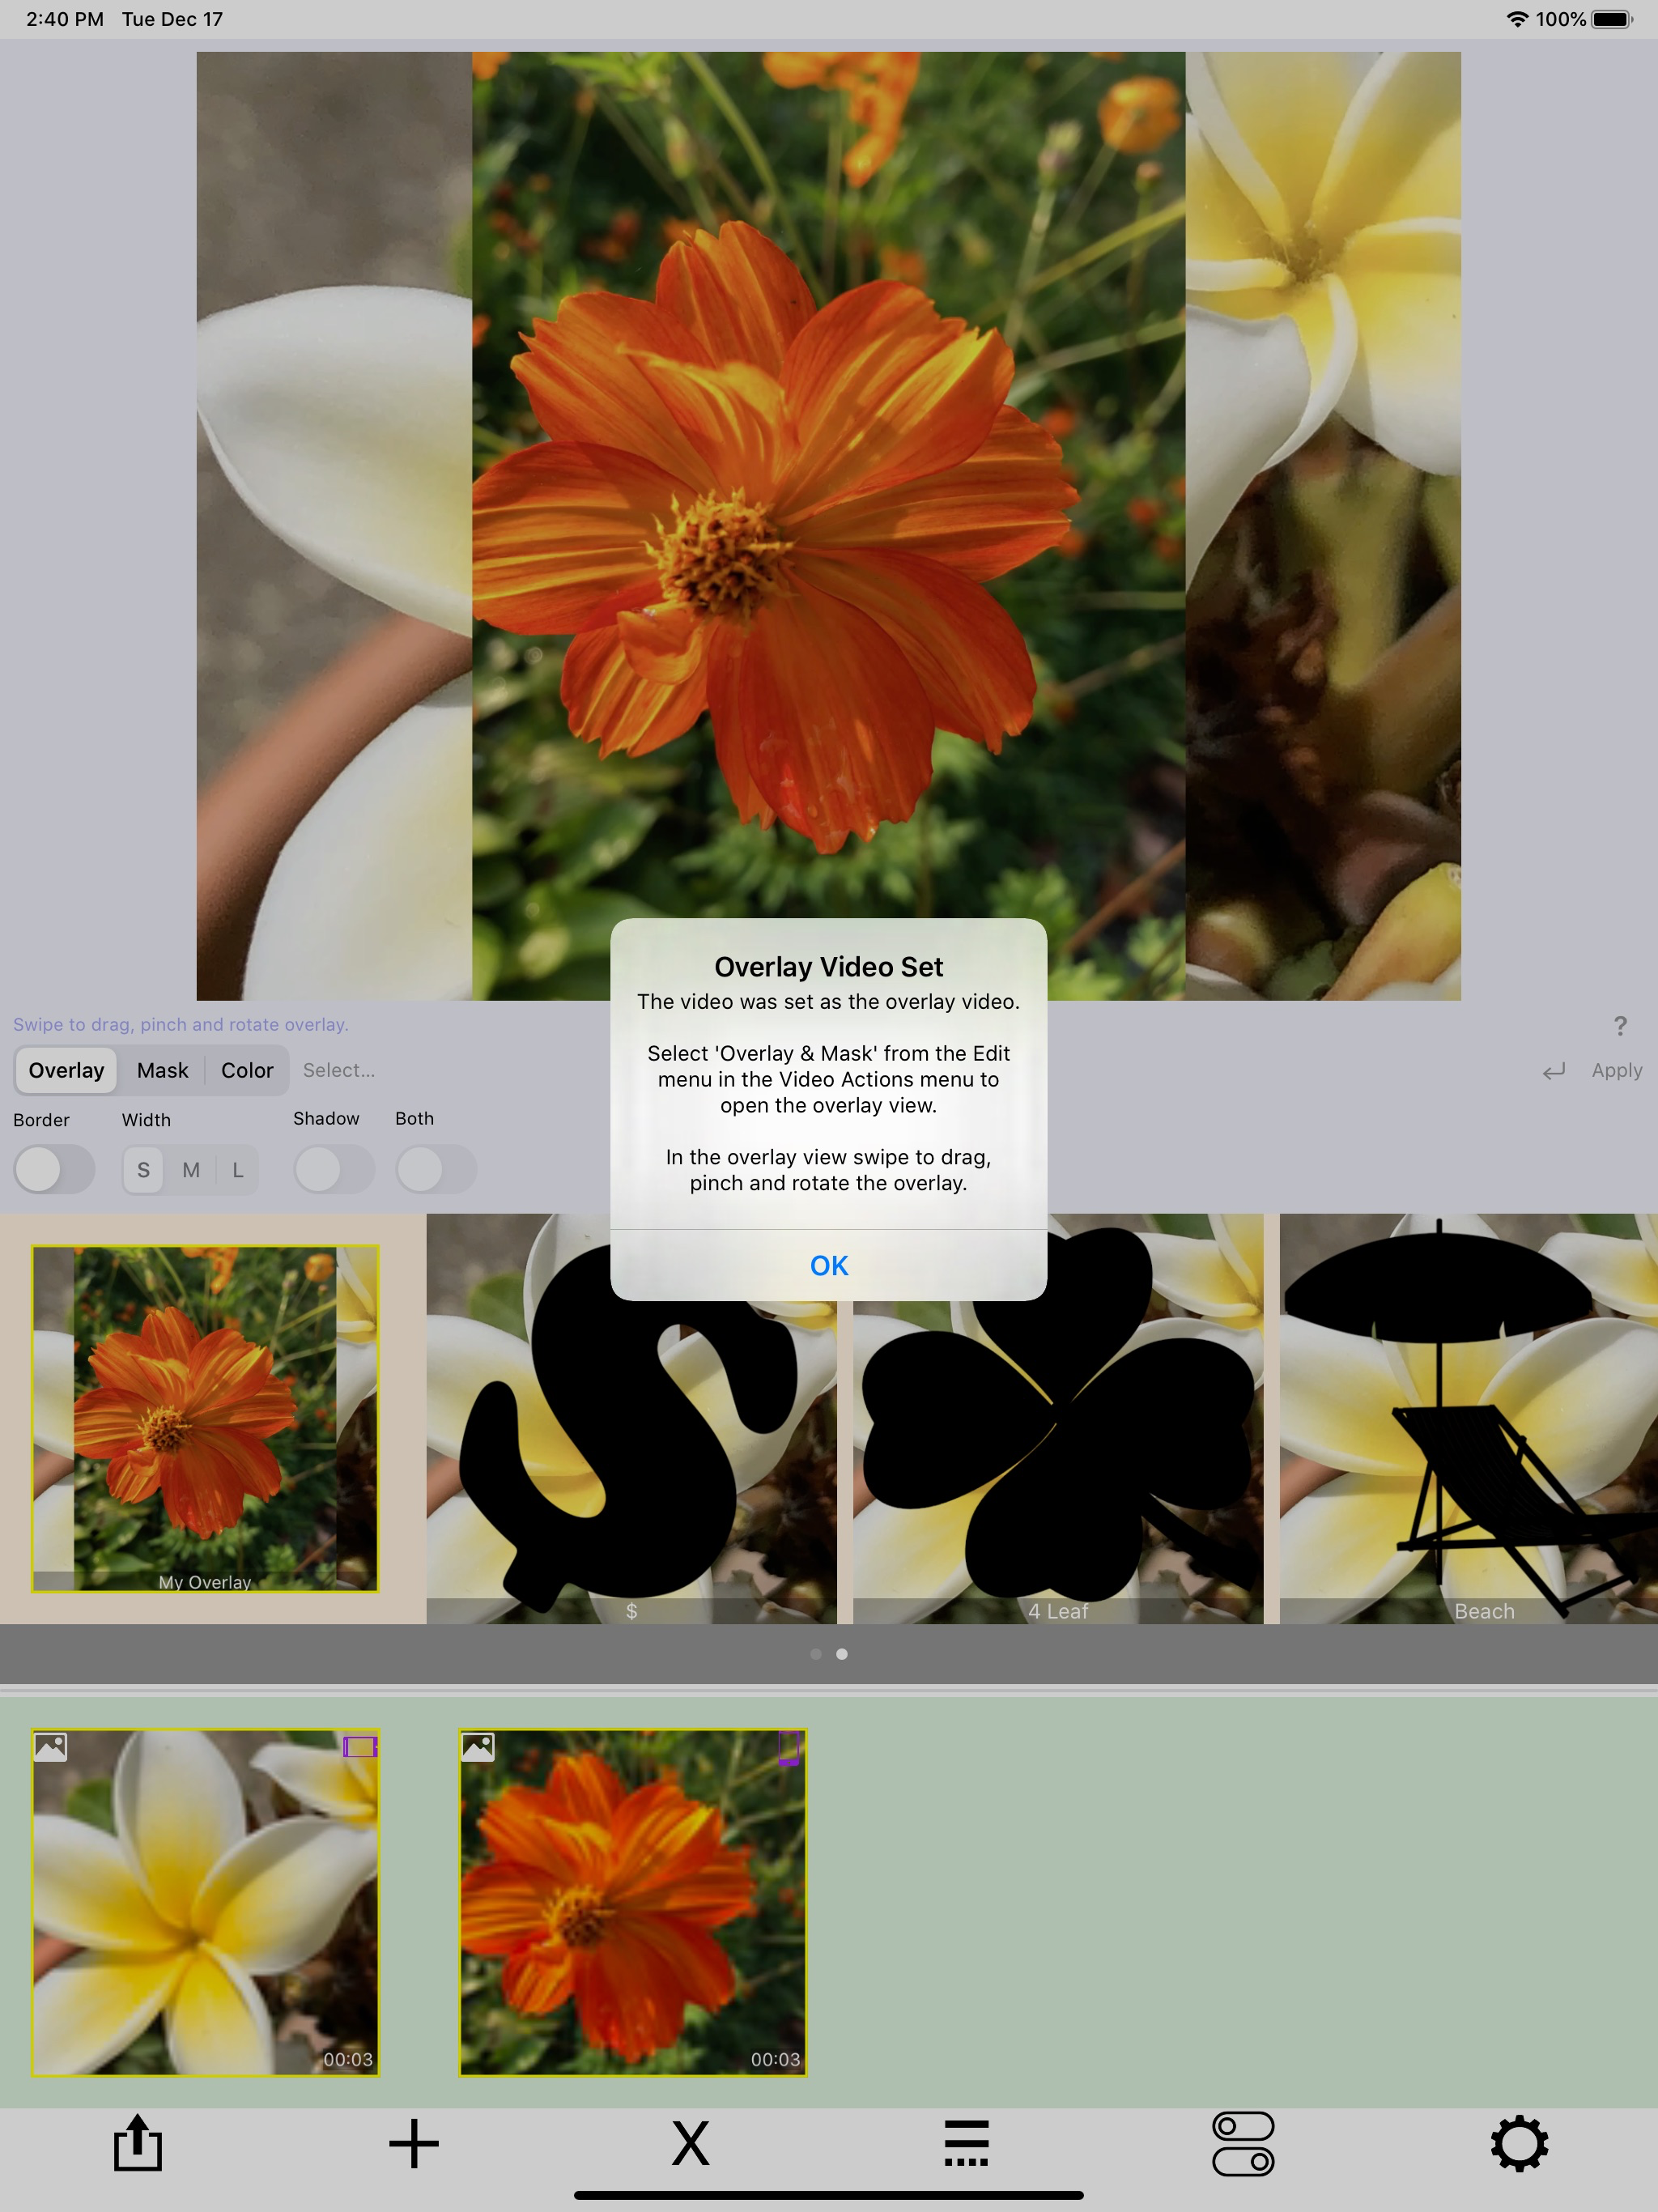Tap the X icon in bottom toolbar

coord(690,2143)
